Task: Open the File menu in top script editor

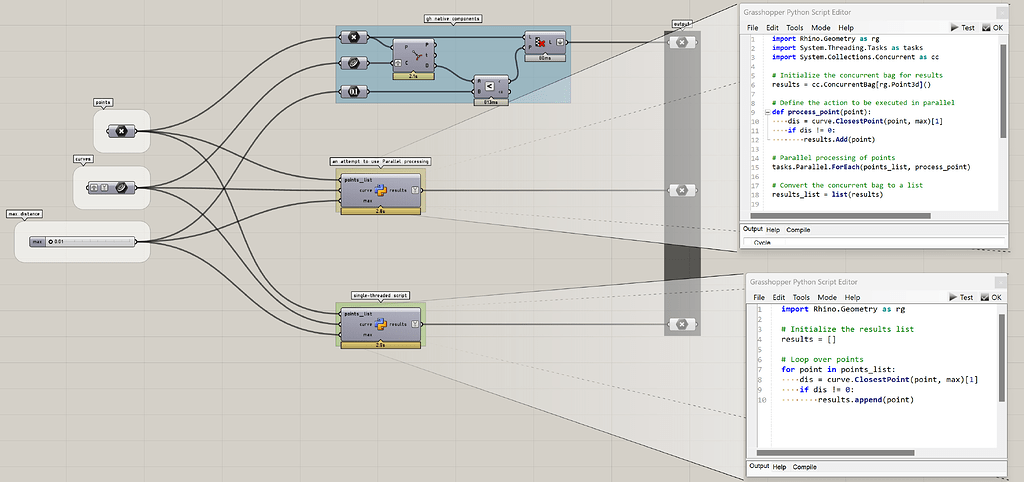Action: click(753, 28)
